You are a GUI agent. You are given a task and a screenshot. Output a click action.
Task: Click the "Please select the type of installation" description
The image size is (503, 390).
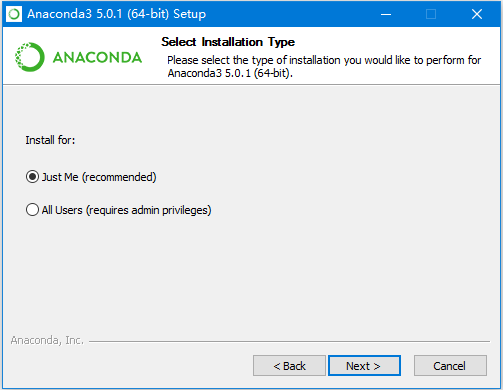click(x=324, y=66)
